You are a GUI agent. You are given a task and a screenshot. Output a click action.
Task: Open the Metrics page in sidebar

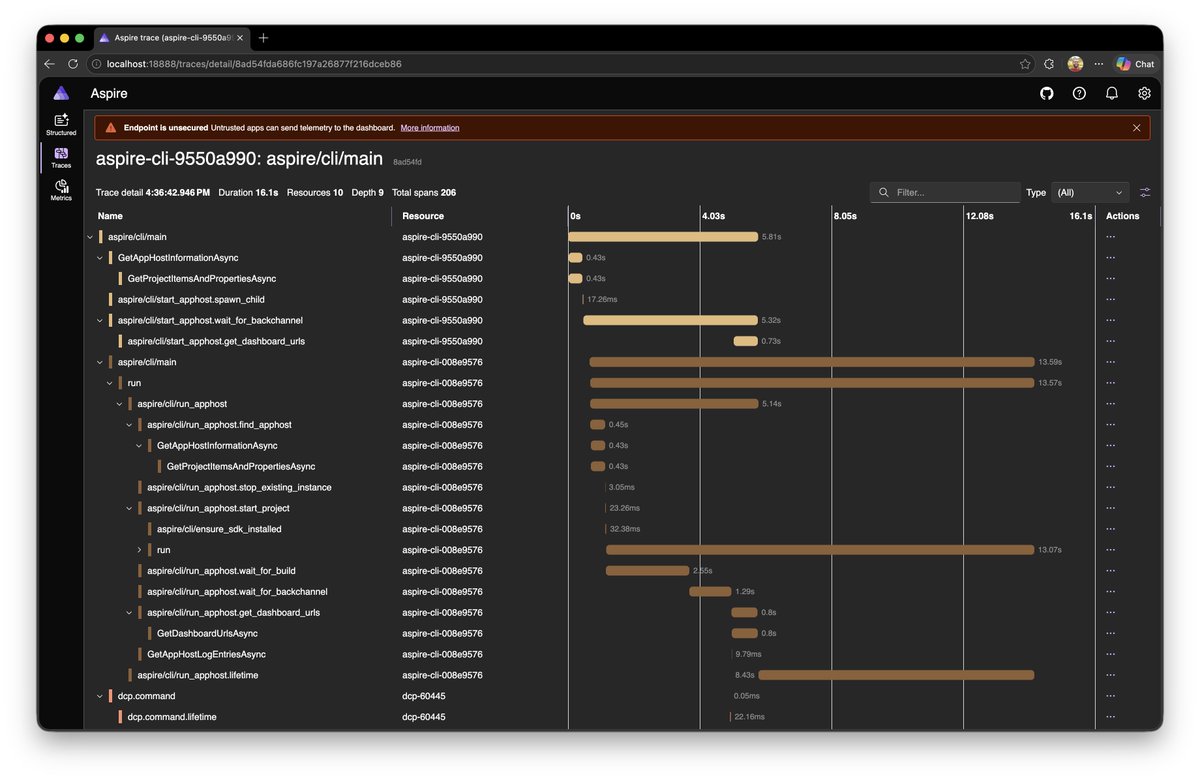61,190
